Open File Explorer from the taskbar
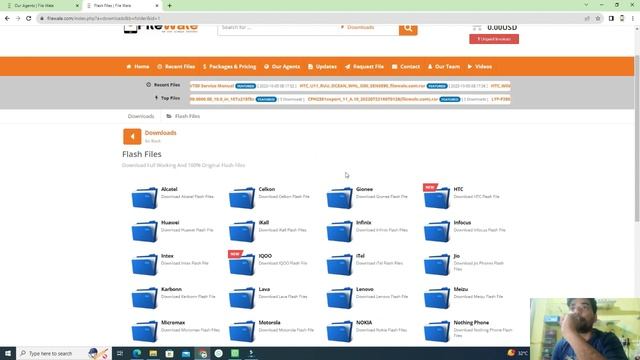Image resolution: width=640 pixels, height=360 pixels. click(x=153, y=353)
